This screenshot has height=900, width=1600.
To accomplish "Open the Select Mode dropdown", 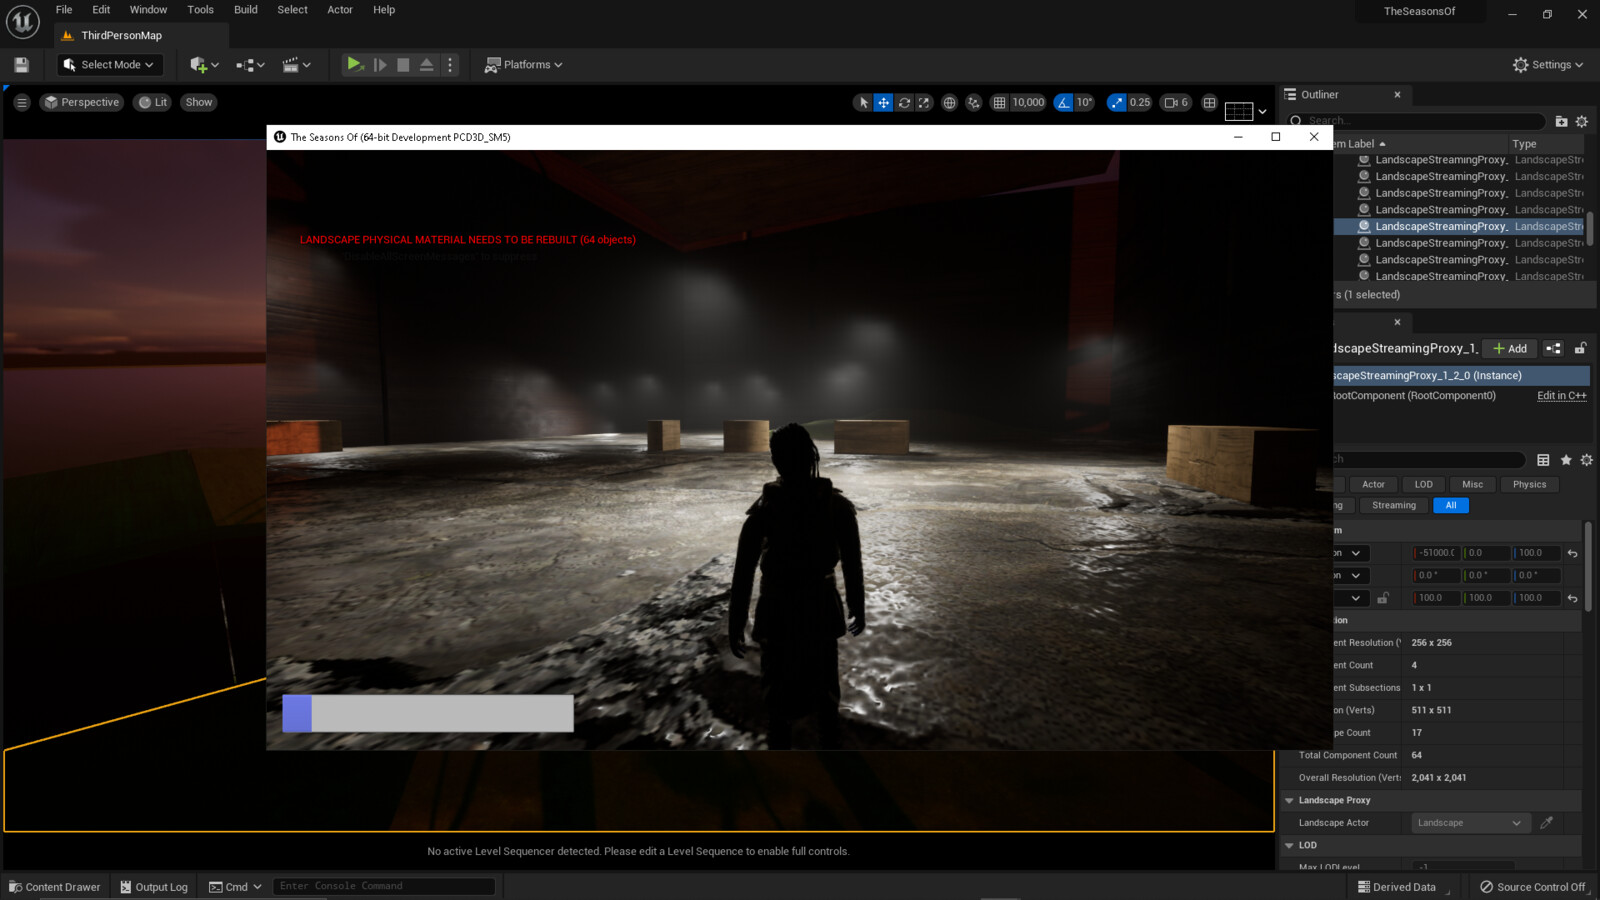I will pos(109,65).
